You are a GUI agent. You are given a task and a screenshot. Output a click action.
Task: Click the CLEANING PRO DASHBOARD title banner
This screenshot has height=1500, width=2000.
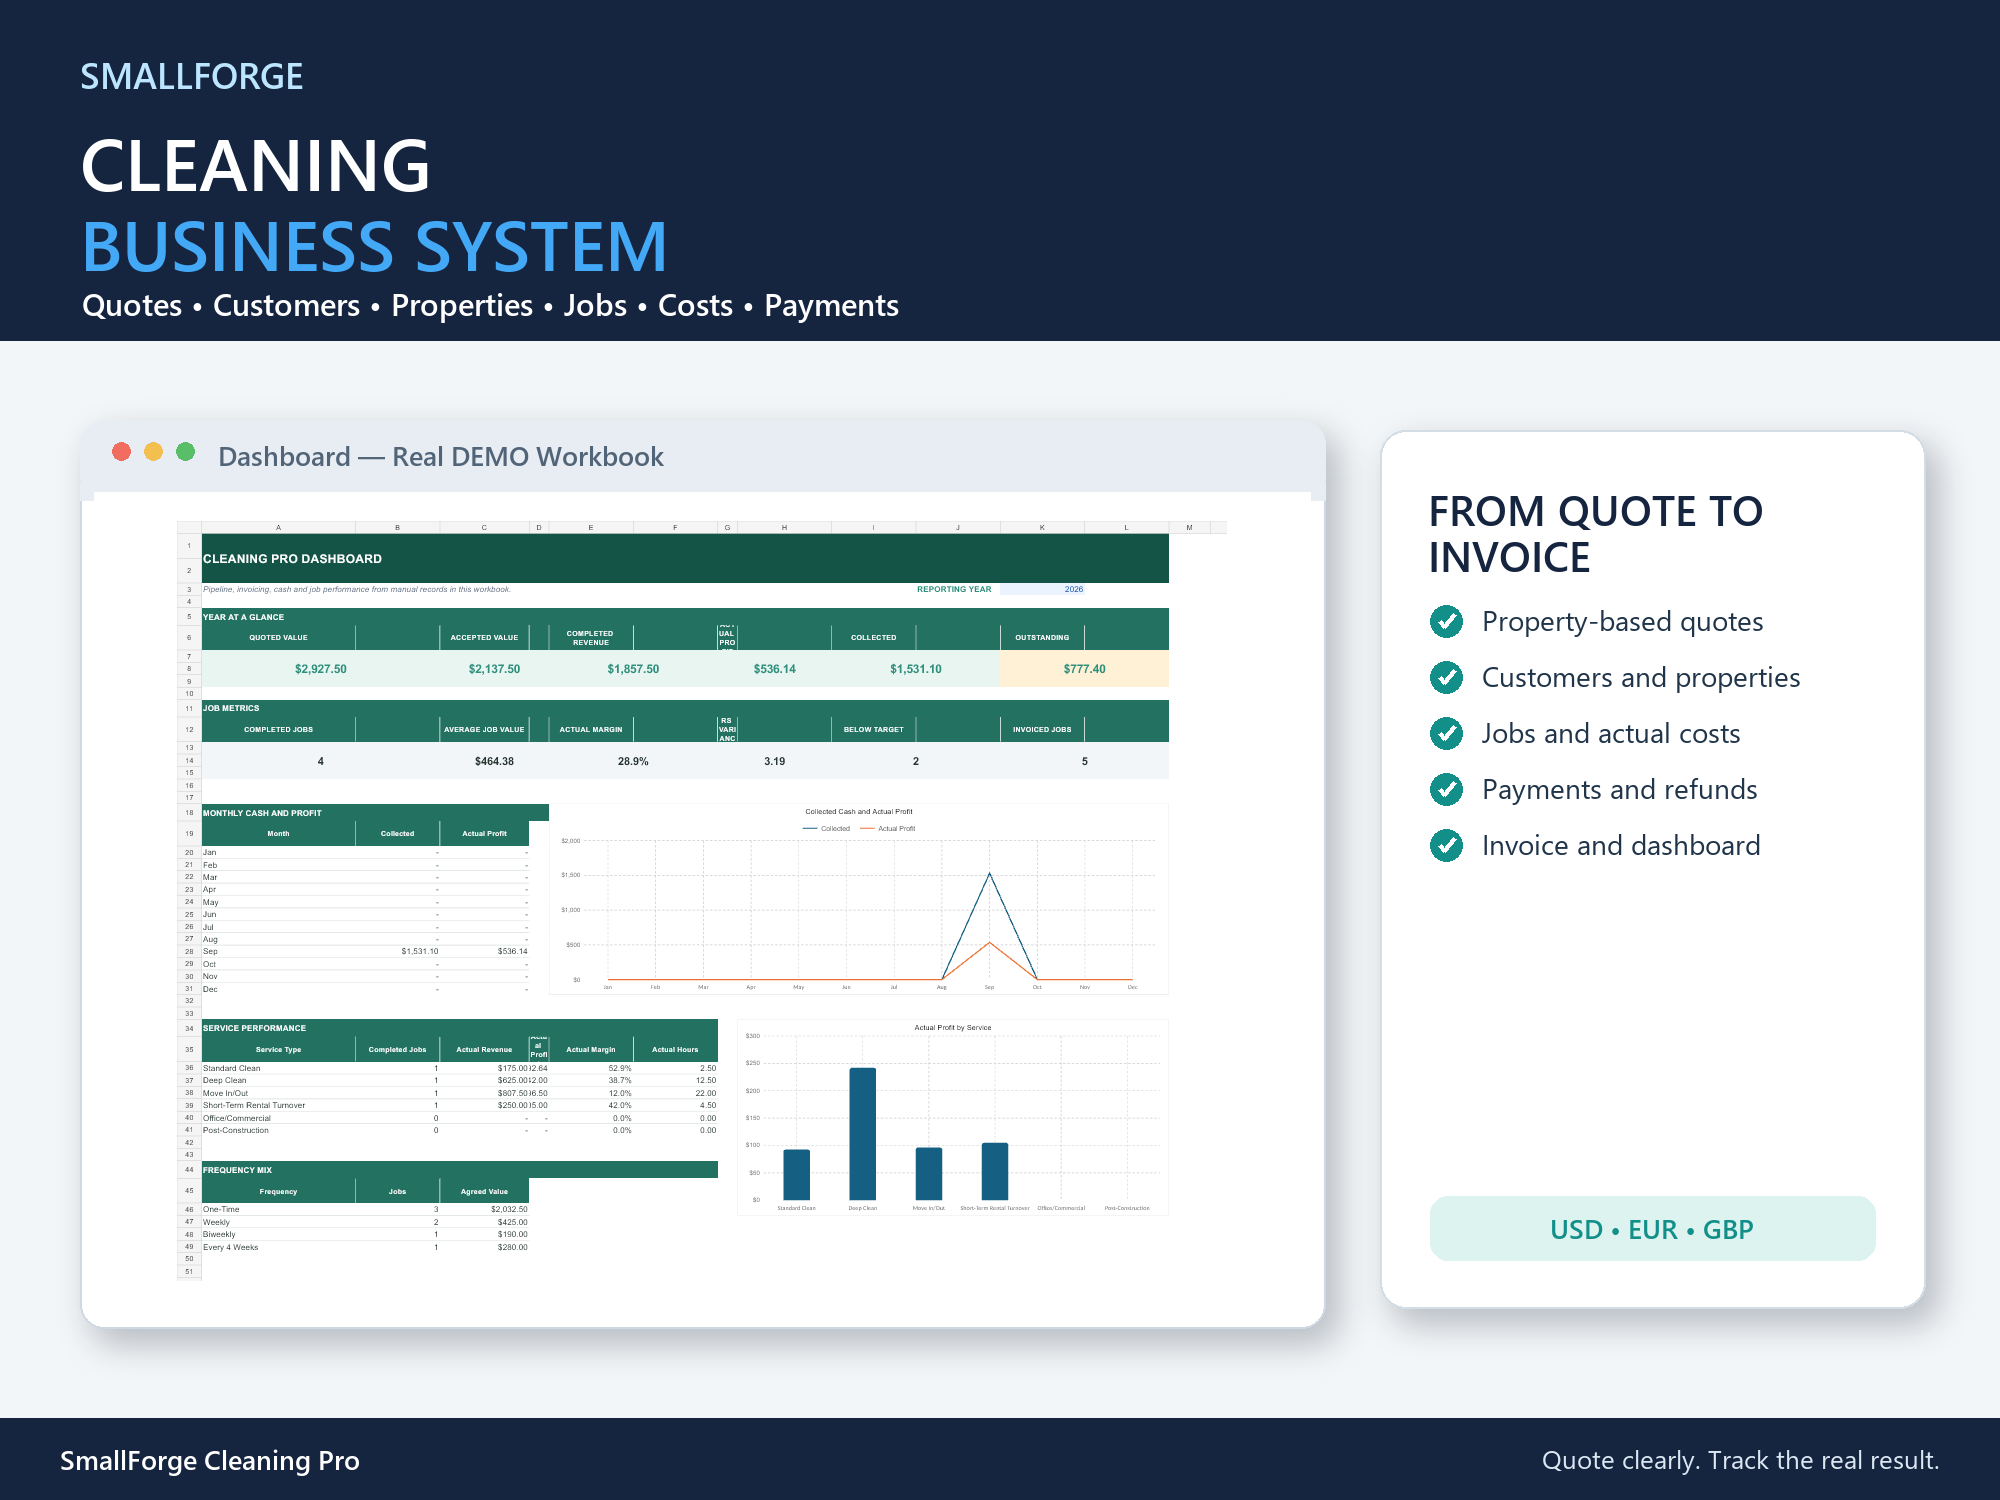point(685,558)
